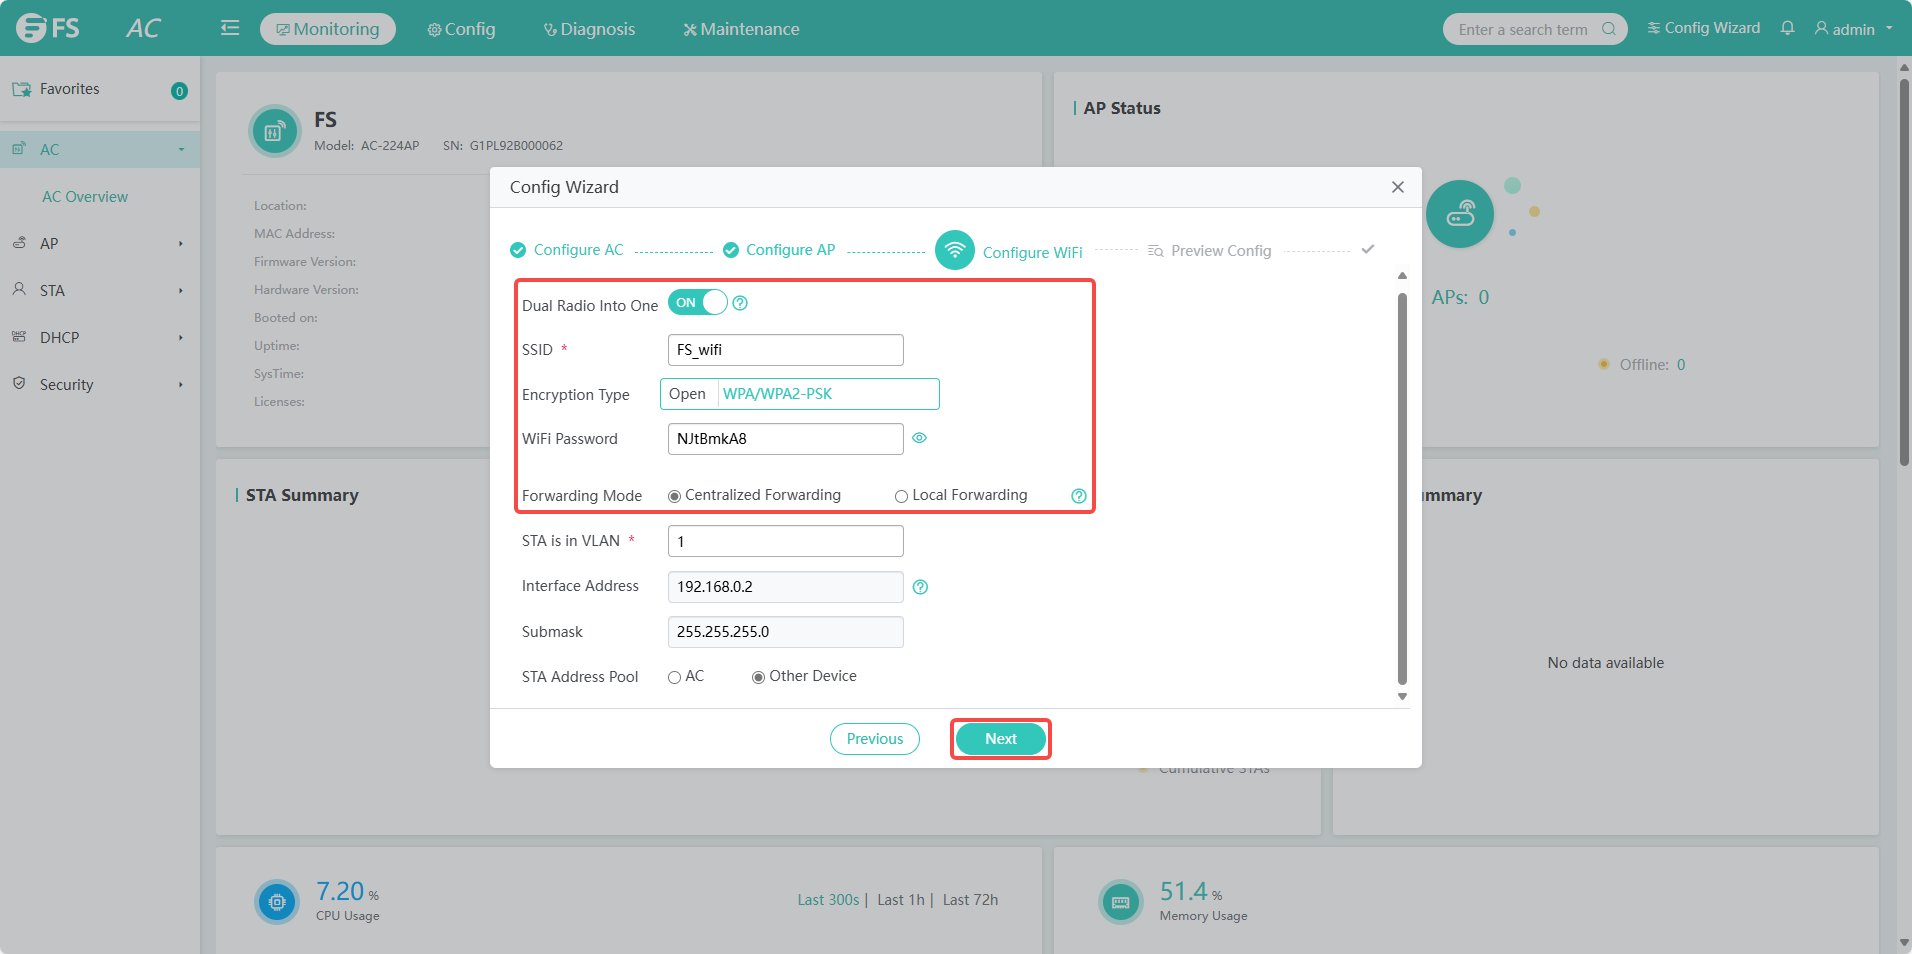Screen dimensions: 1912x954
Task: Click the sidebar collapse hamburger icon
Action: (230, 28)
